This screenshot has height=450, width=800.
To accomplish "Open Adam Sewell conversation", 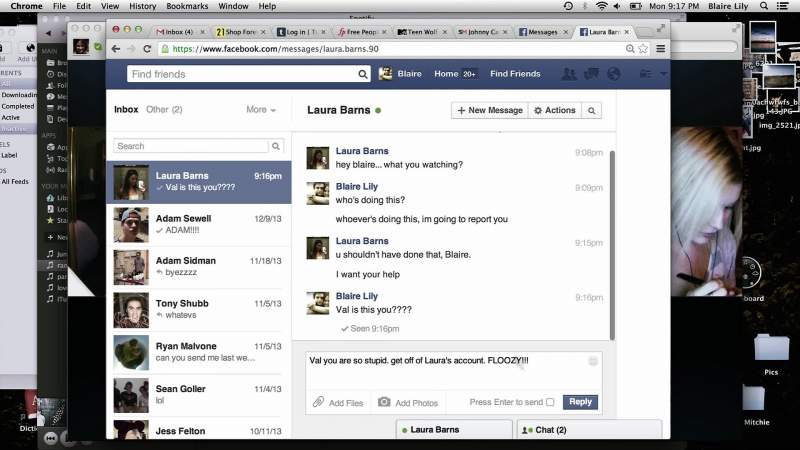I will (199, 224).
